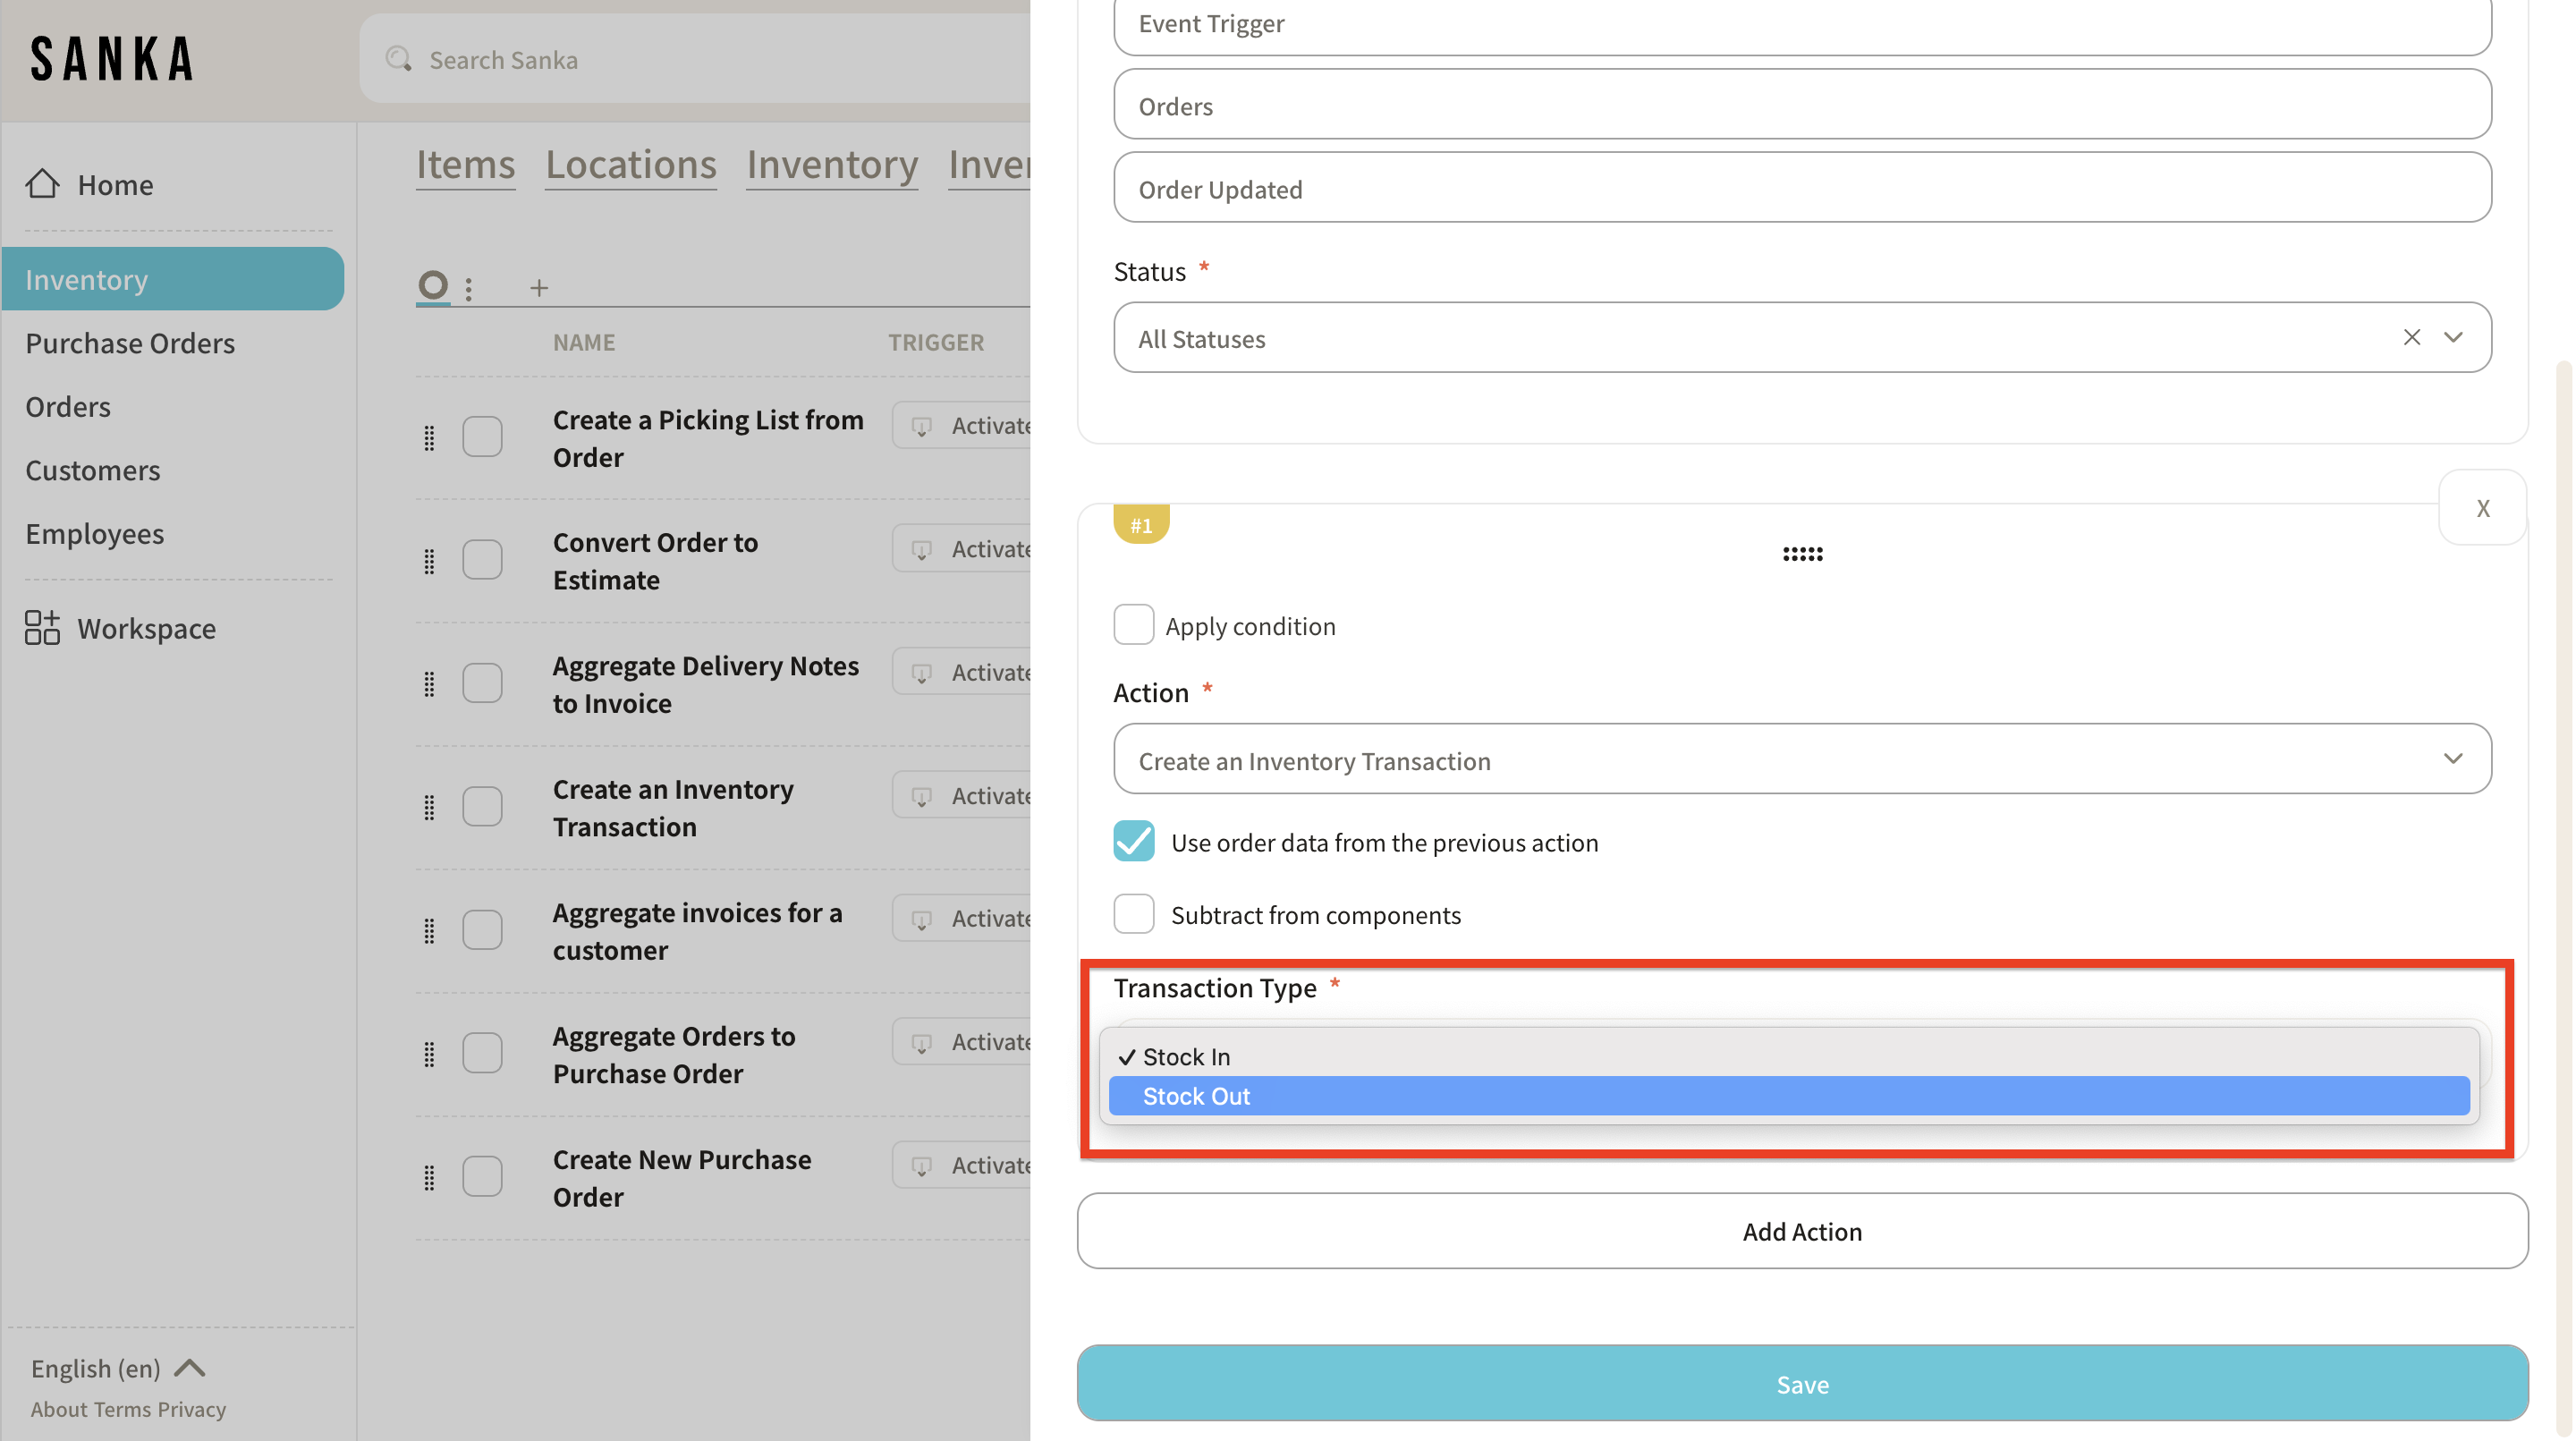The height and width of the screenshot is (1441, 2576).
Task: Open the three-dot view options menu
Action: point(469,288)
